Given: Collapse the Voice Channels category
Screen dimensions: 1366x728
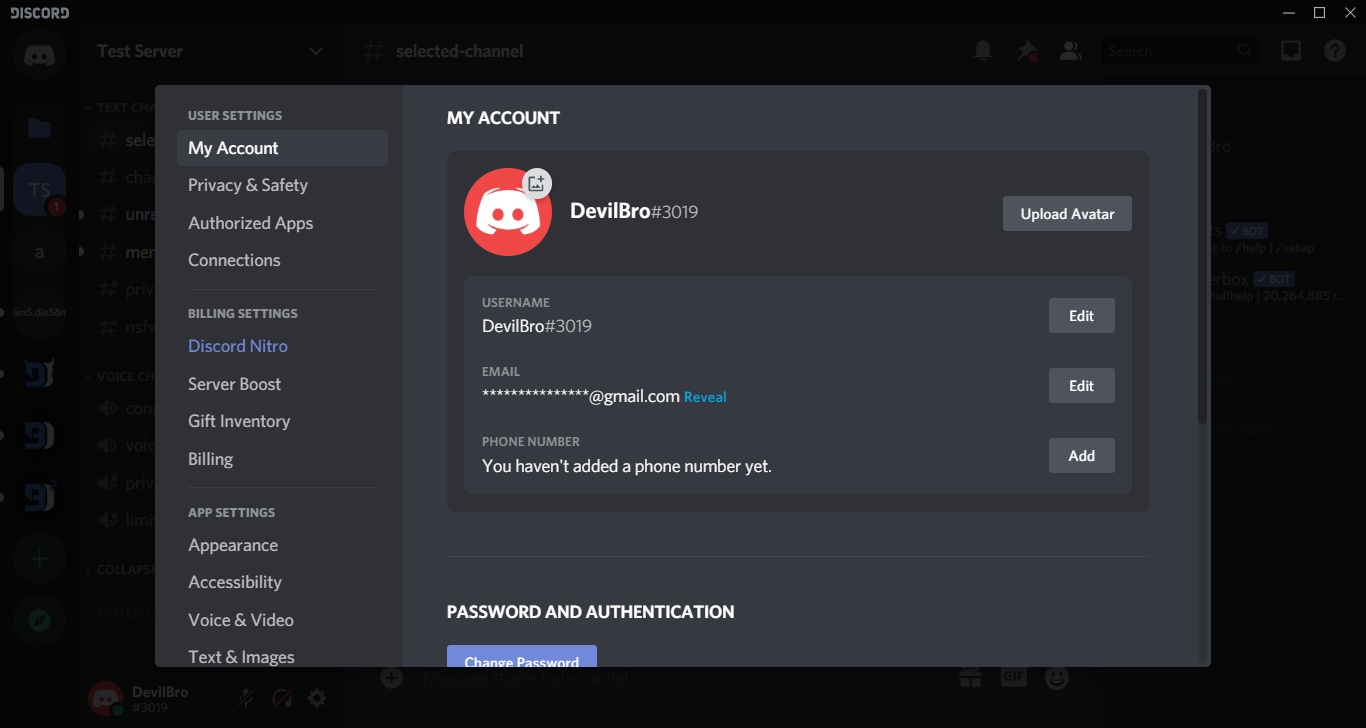Looking at the screenshot, I should coord(120,376).
